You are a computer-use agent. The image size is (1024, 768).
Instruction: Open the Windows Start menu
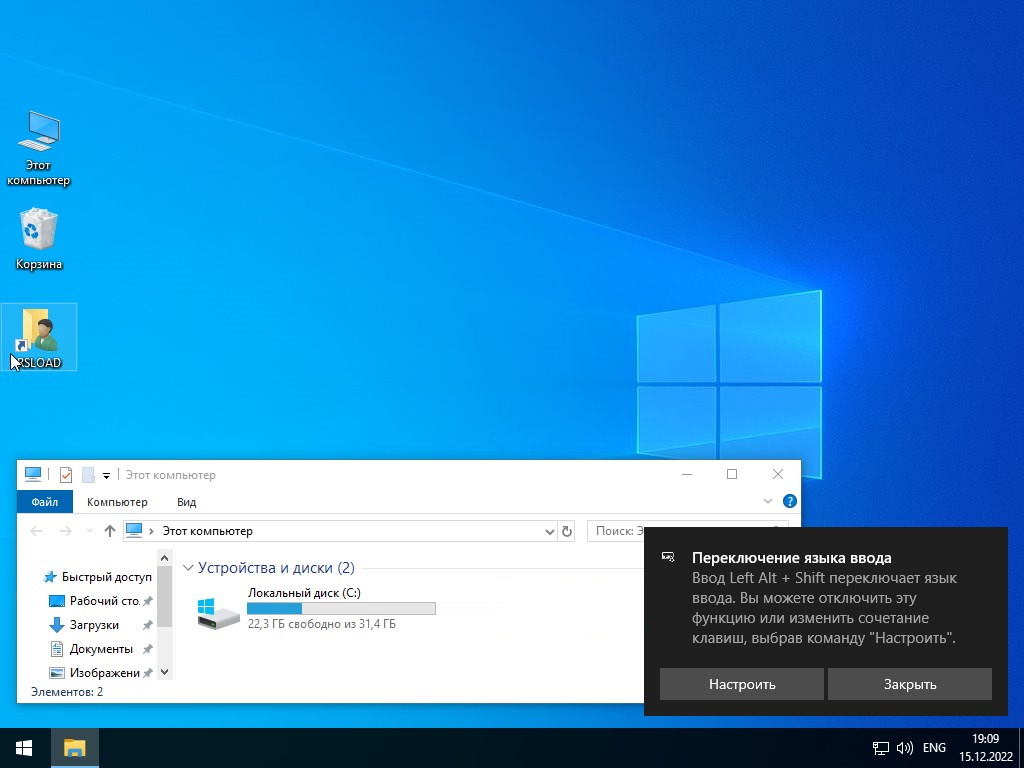24,747
